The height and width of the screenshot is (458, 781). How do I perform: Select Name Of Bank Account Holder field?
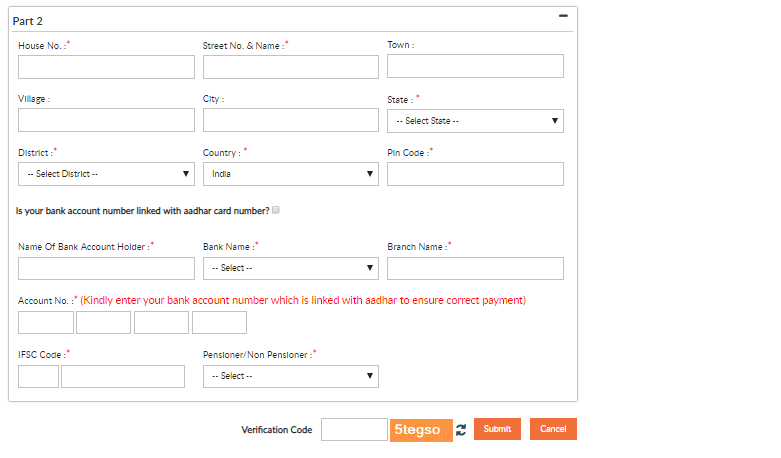pos(106,268)
